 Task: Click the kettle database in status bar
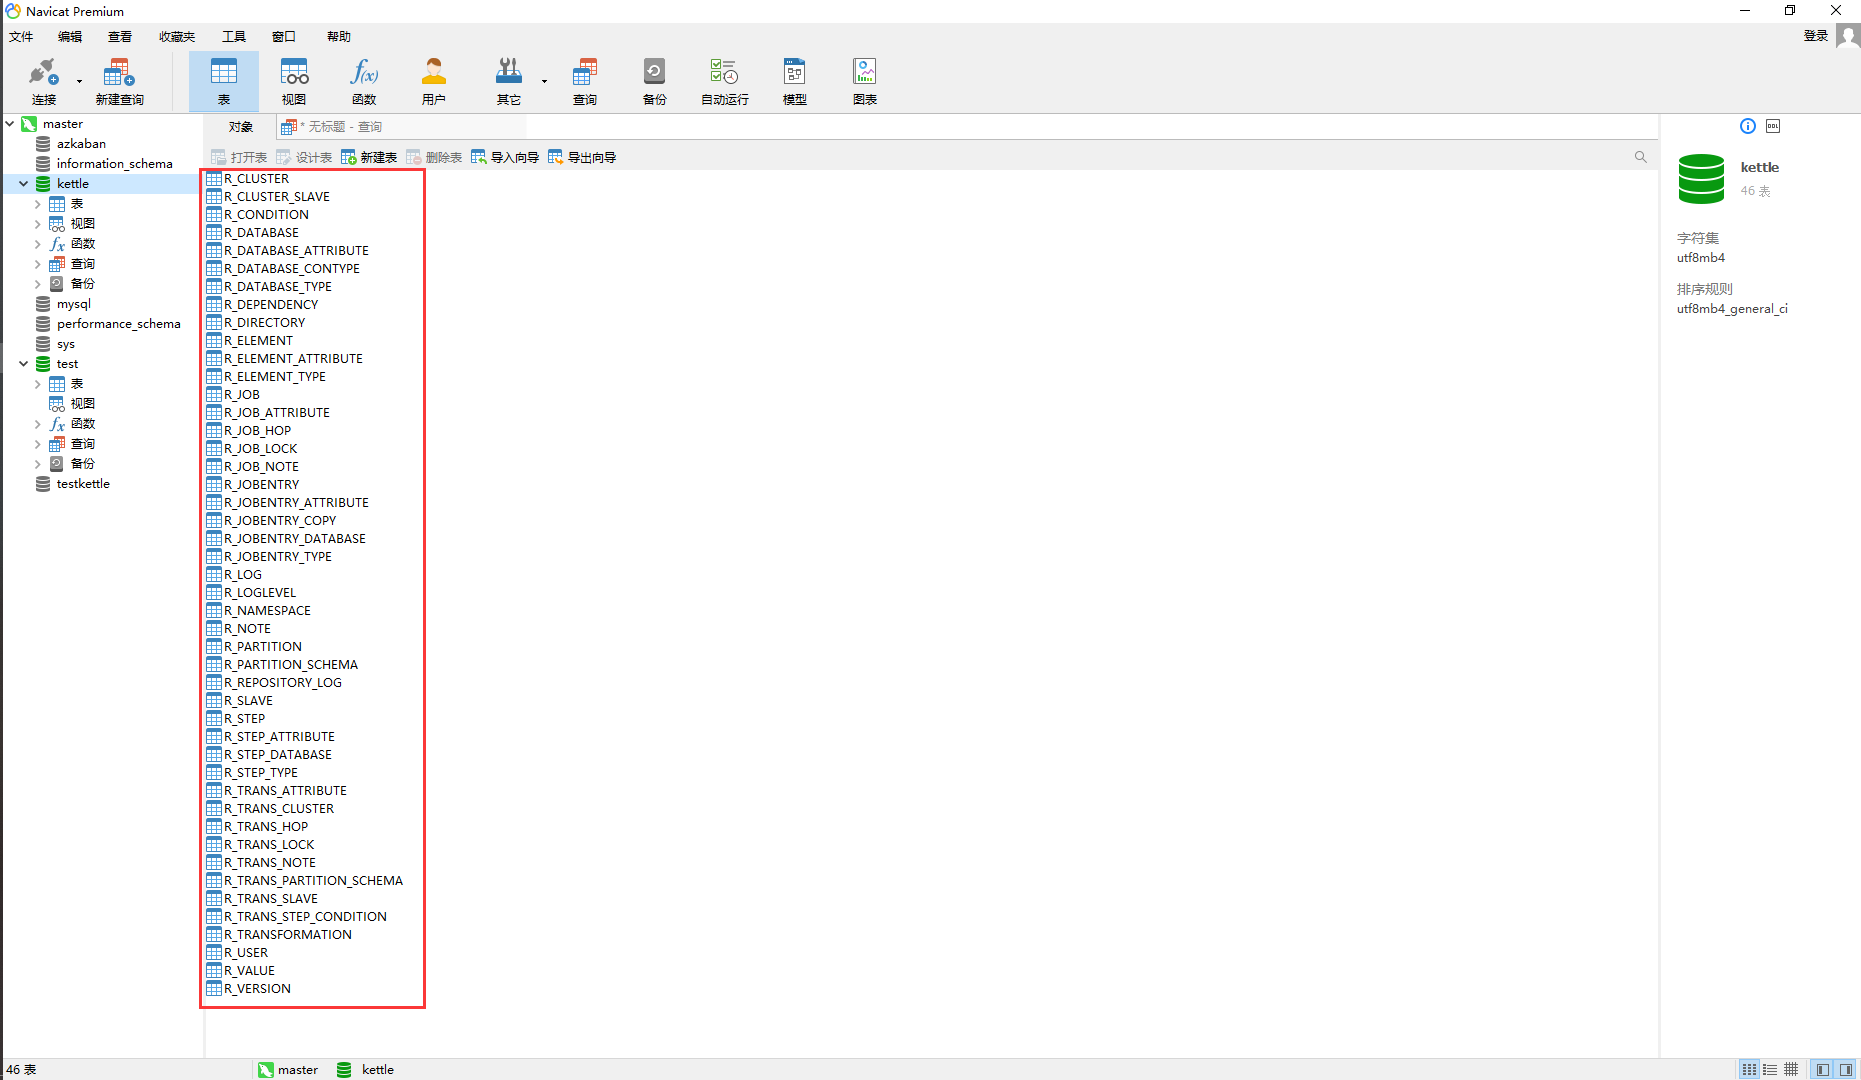coord(366,1070)
